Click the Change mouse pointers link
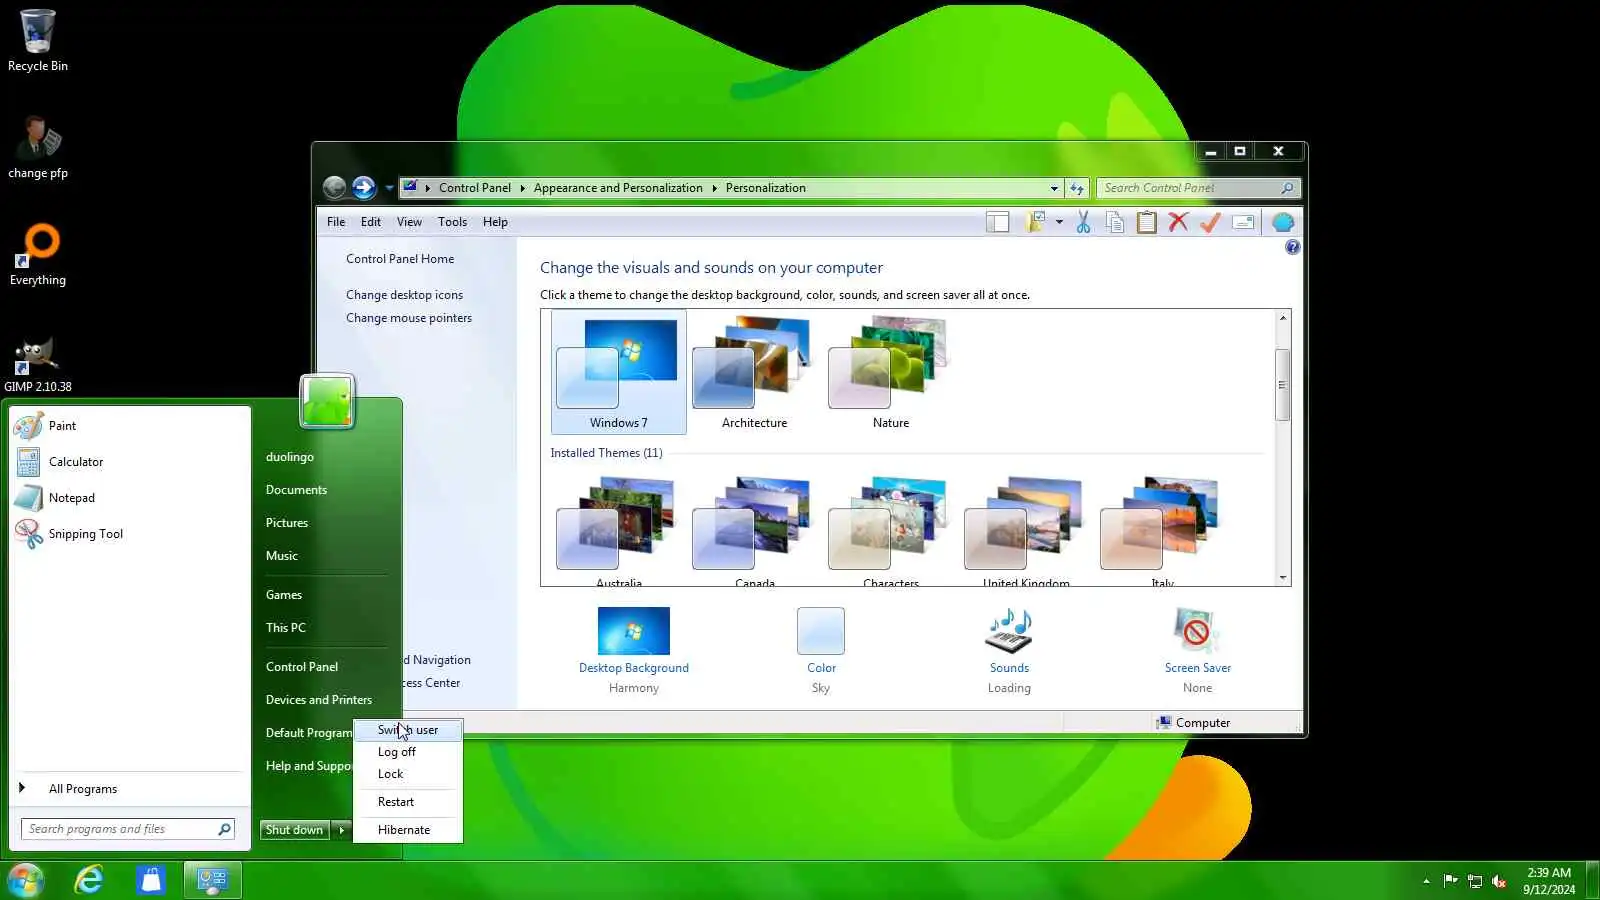This screenshot has width=1600, height=900. pyautogui.click(x=409, y=318)
